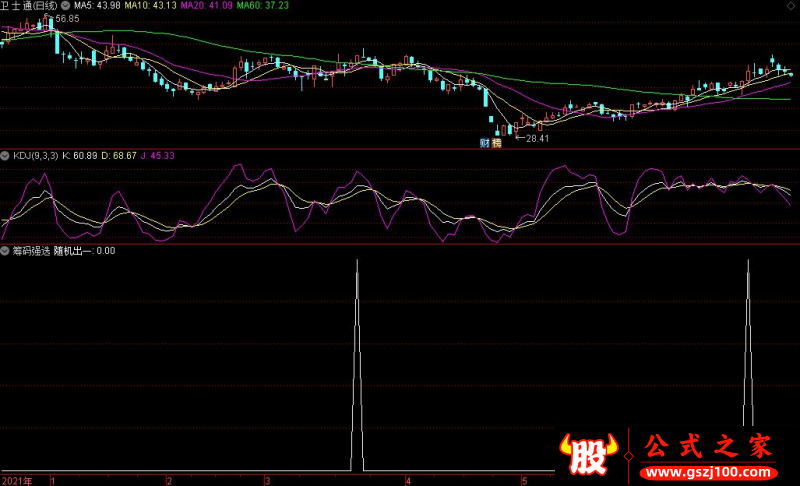Click the settings icon beside 卫士通(日线)

tap(65, 5)
